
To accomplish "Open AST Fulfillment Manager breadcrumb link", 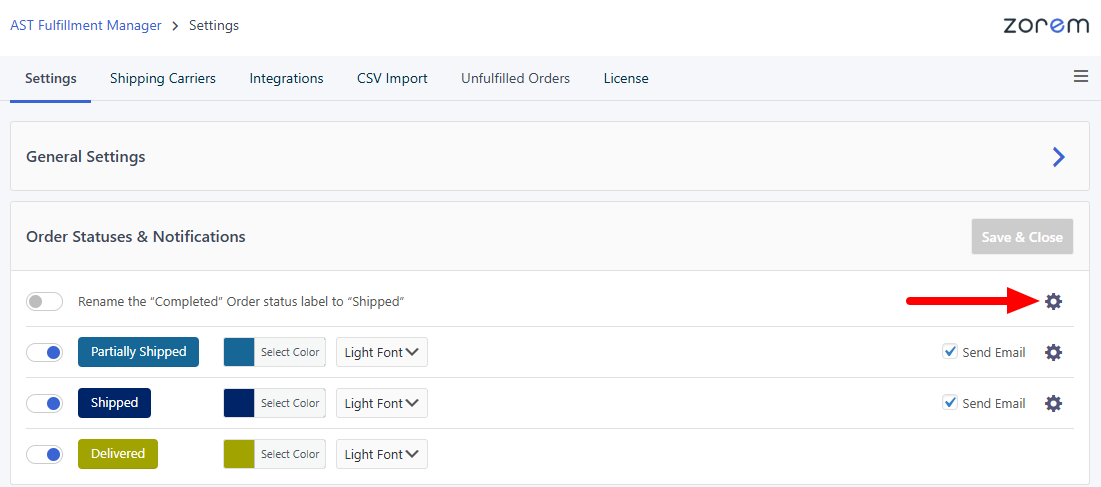I will pos(86,25).
